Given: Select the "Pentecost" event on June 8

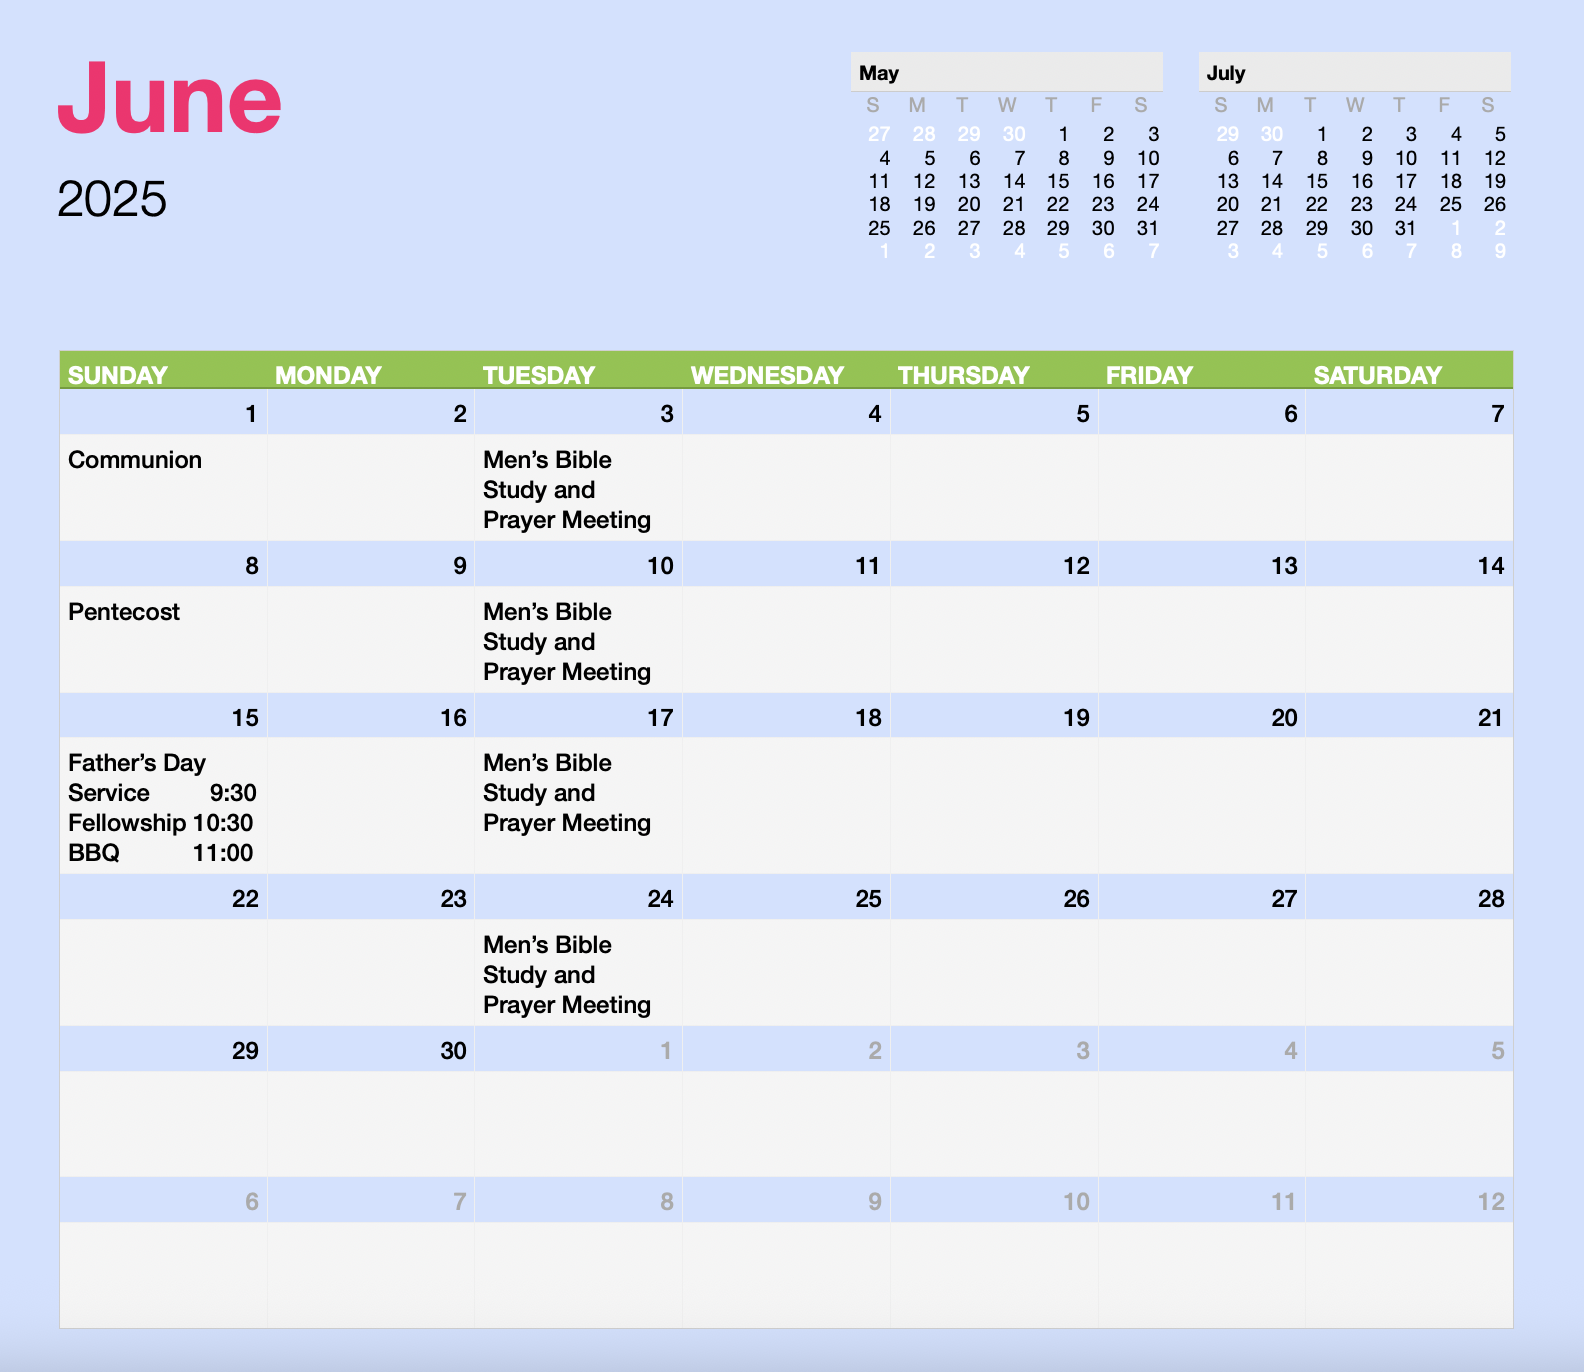Looking at the screenshot, I should pyautogui.click(x=124, y=612).
